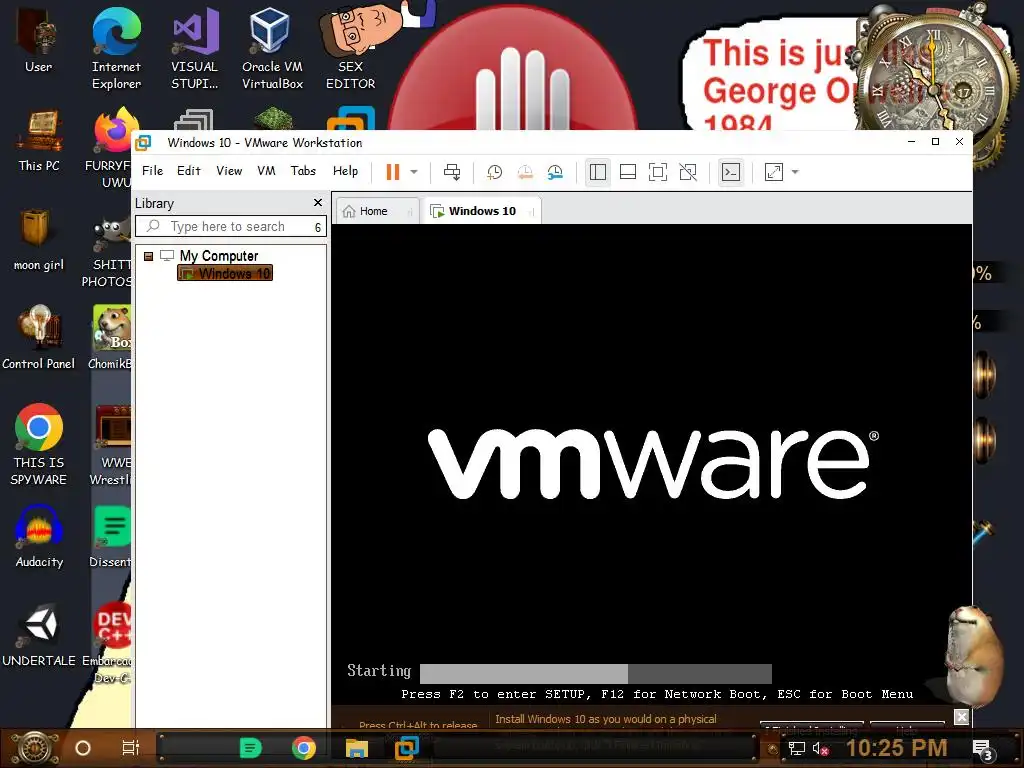Image resolution: width=1024 pixels, height=768 pixels.
Task: Open the power options dropdown beside the pause button
Action: tap(414, 172)
